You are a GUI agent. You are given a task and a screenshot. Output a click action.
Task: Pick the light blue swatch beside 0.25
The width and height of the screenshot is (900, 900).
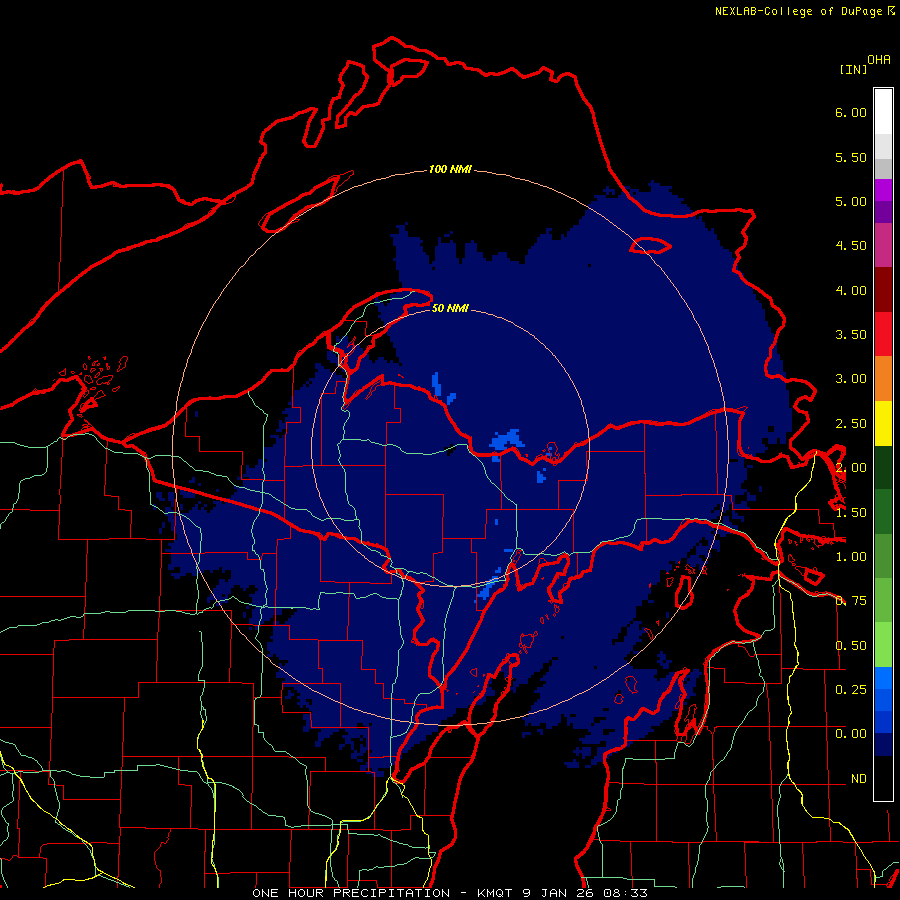pos(883,678)
